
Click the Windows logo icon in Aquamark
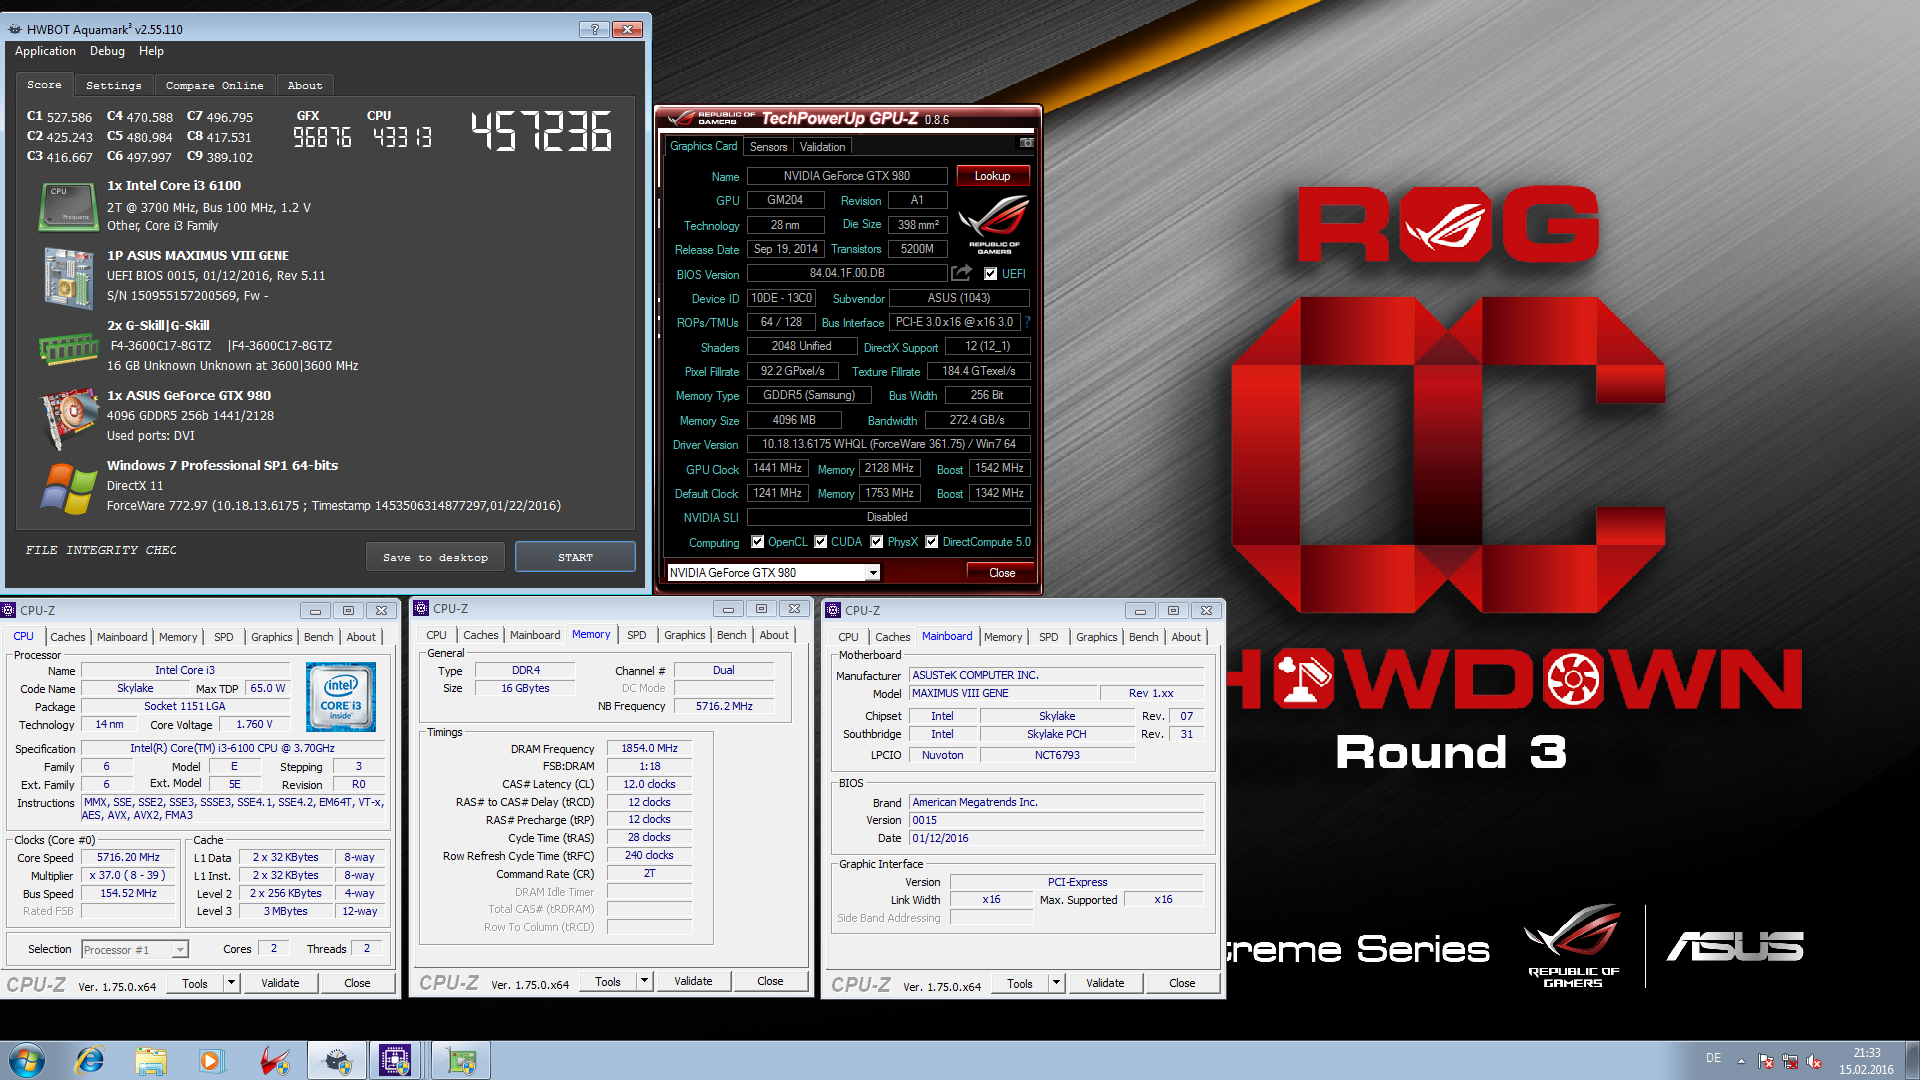coord(67,488)
